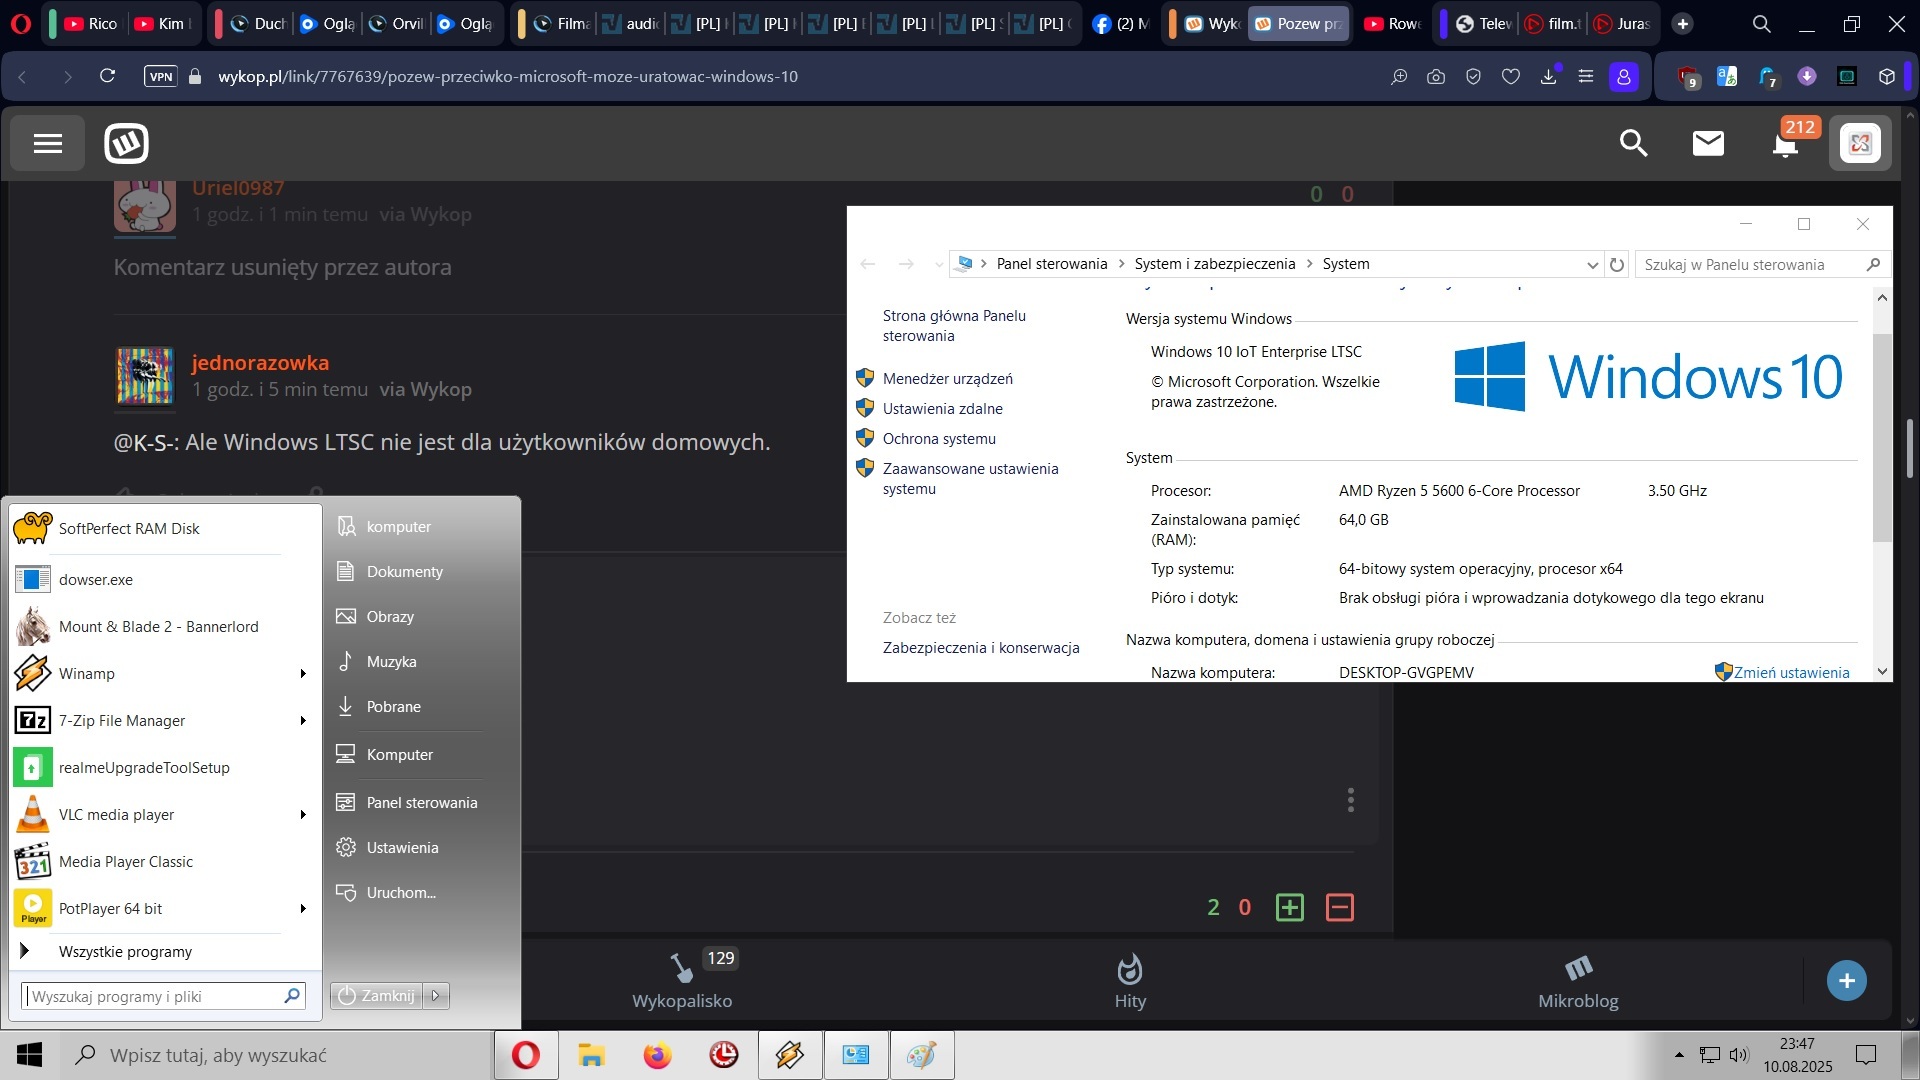This screenshot has height=1080, width=1920.
Task: Toggle the VPN badge in address bar
Action: click(160, 76)
